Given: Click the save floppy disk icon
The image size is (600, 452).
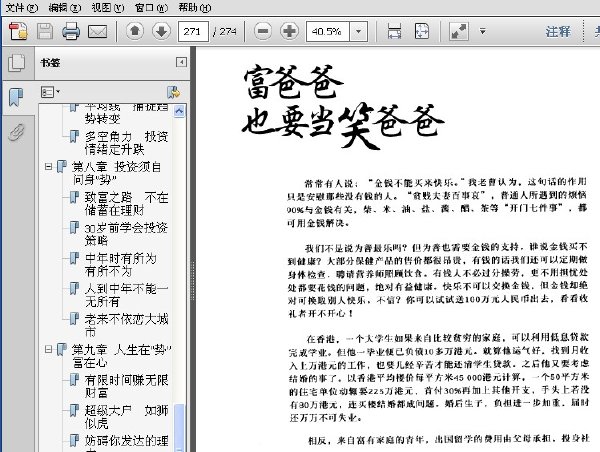Looking at the screenshot, I should (45, 31).
